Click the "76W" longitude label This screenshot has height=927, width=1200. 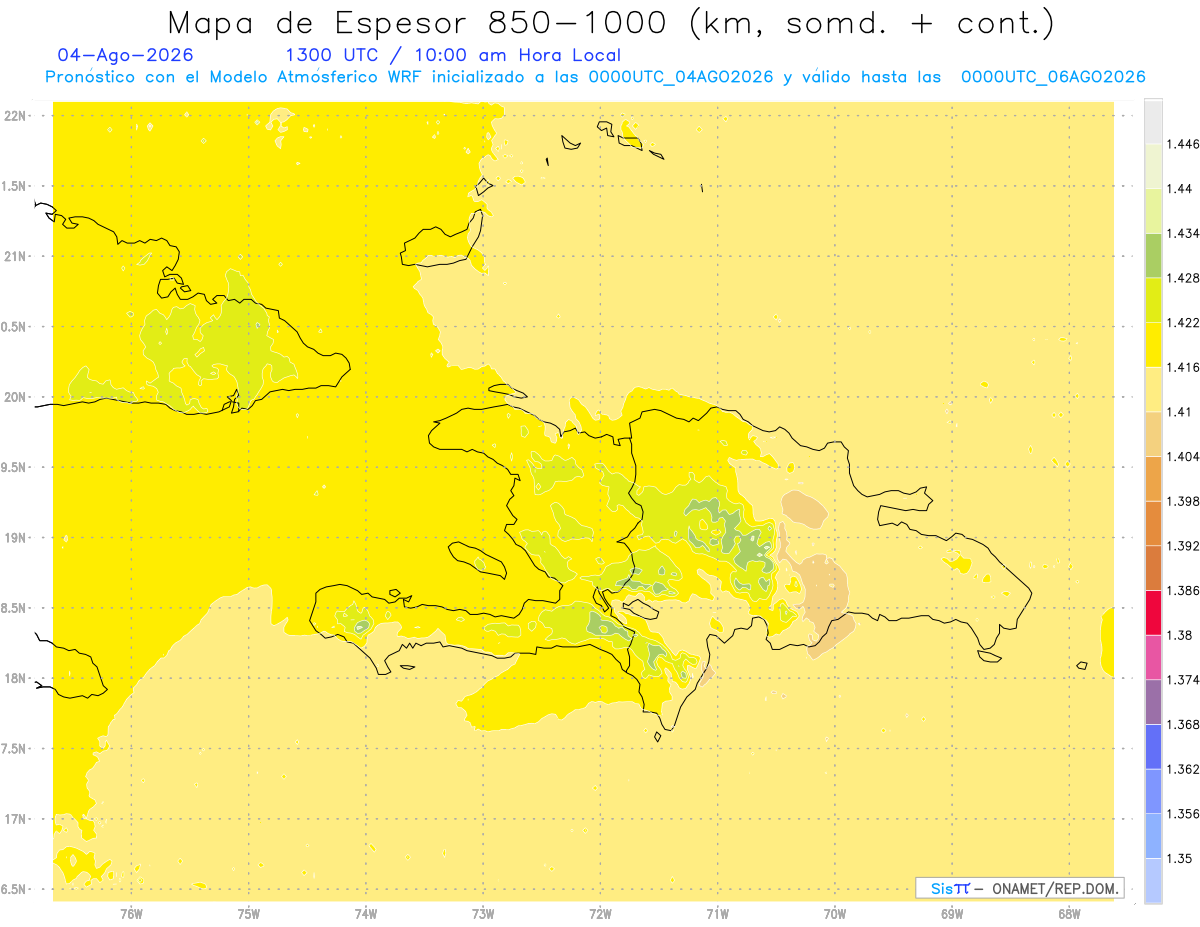(x=131, y=913)
